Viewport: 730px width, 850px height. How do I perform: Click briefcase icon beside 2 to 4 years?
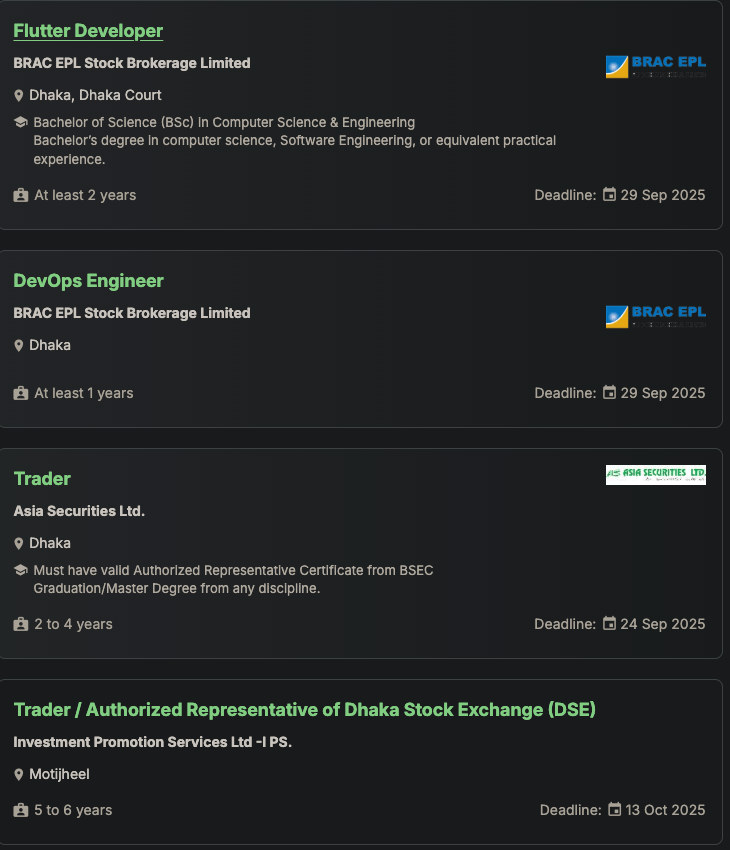click(x=21, y=625)
